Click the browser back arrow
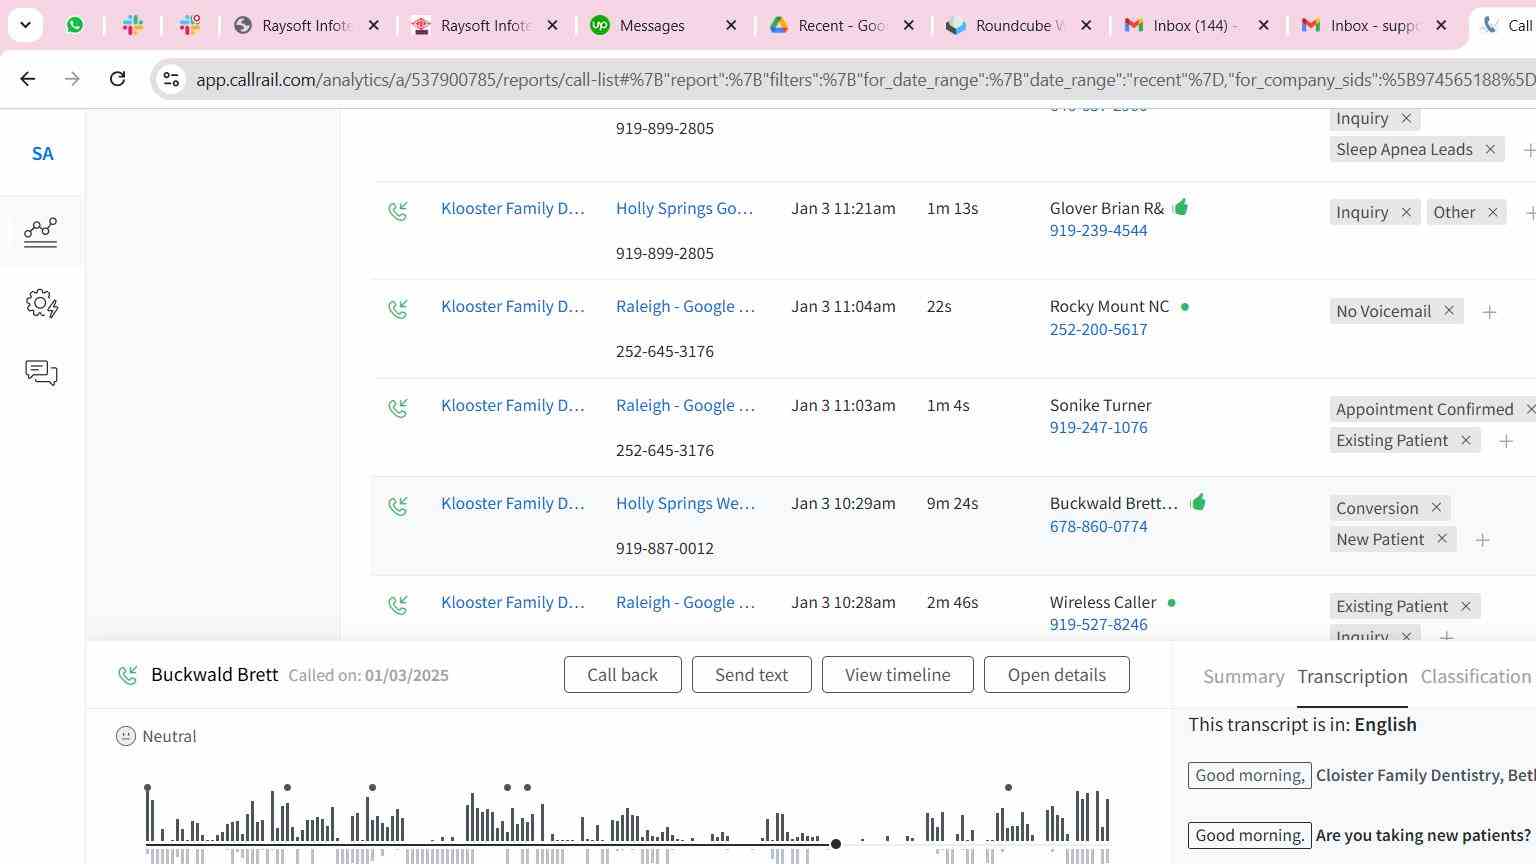The image size is (1536, 864). click(x=27, y=78)
